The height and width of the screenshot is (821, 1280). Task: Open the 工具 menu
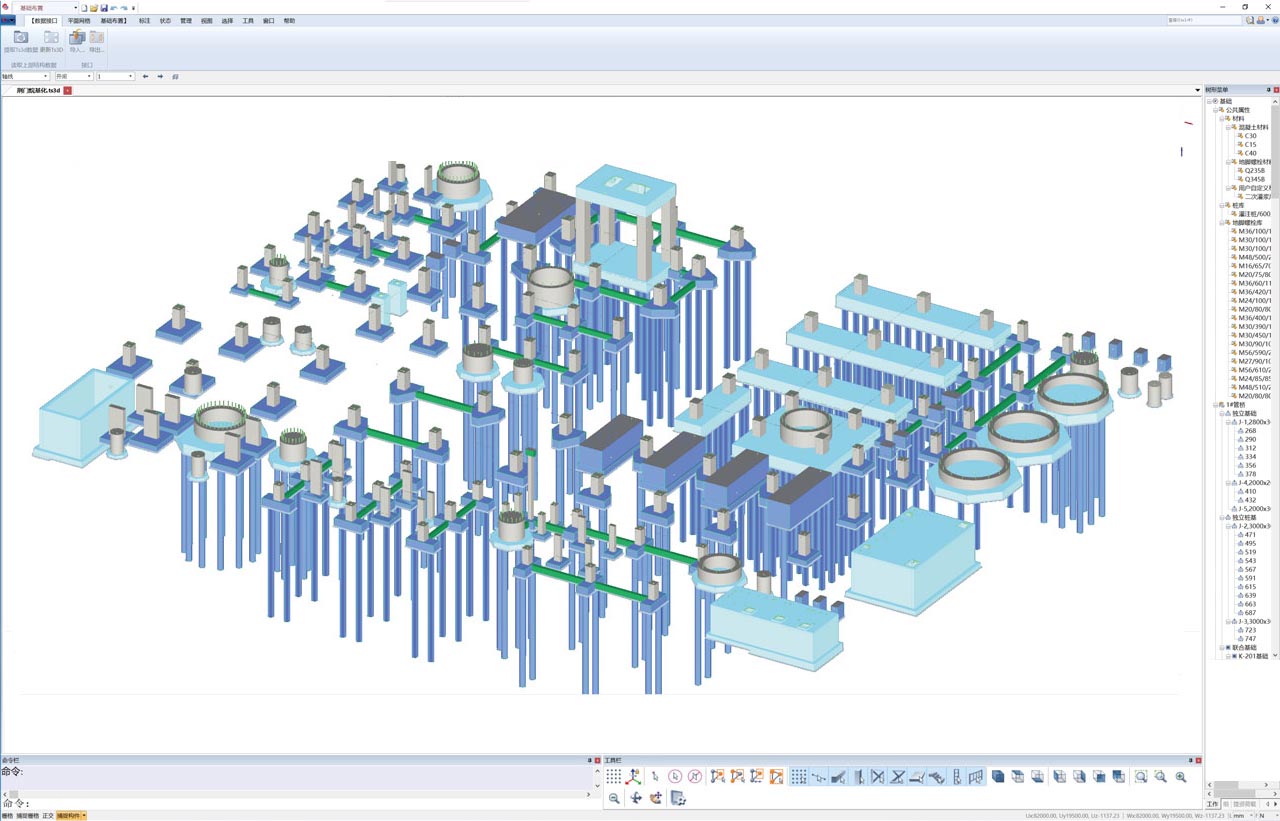[248, 20]
